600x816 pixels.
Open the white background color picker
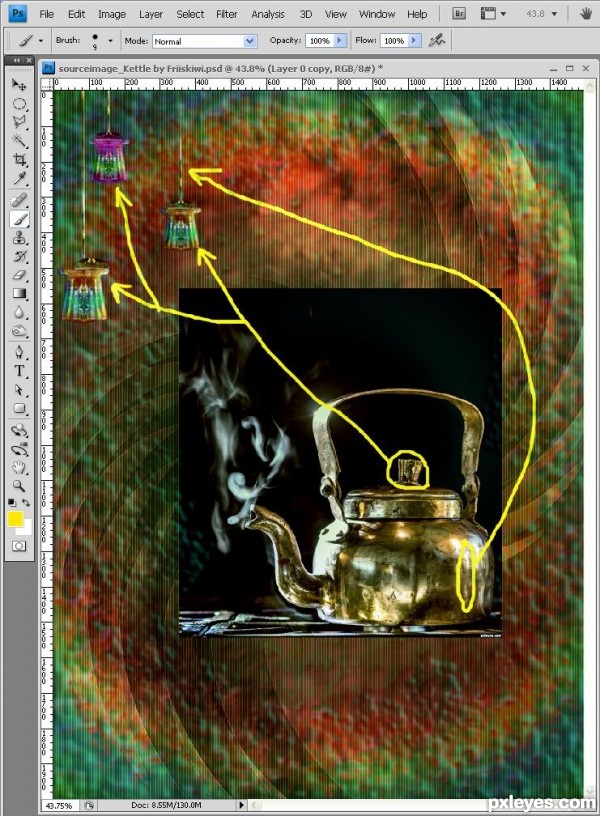coord(27,529)
